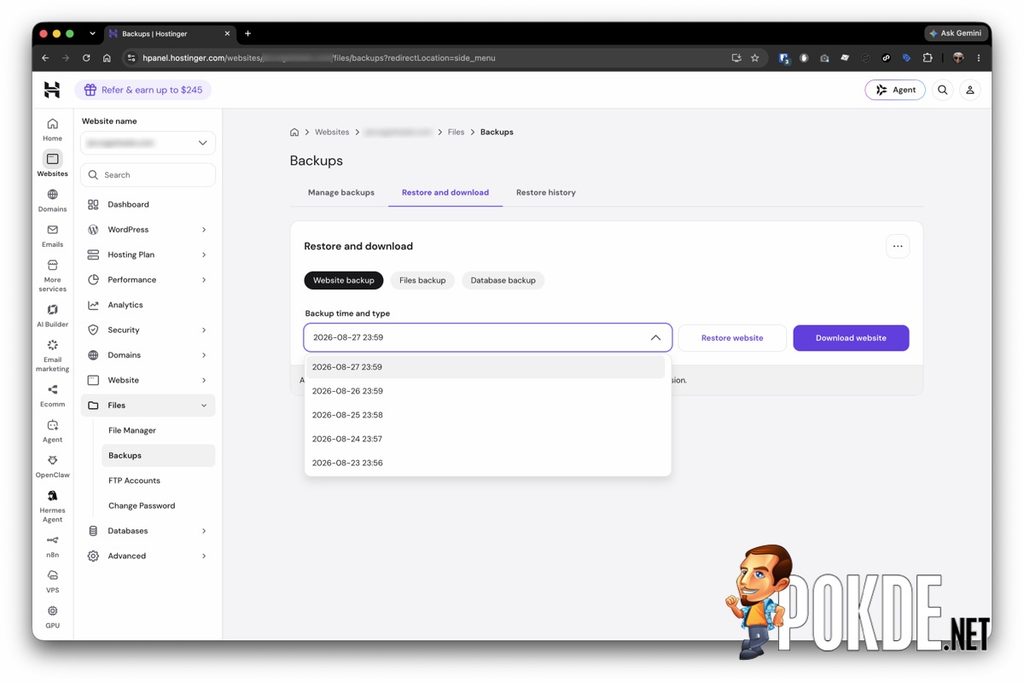Image resolution: width=1024 pixels, height=683 pixels.
Task: Expand Performance sidebar menu
Action: [x=148, y=279]
